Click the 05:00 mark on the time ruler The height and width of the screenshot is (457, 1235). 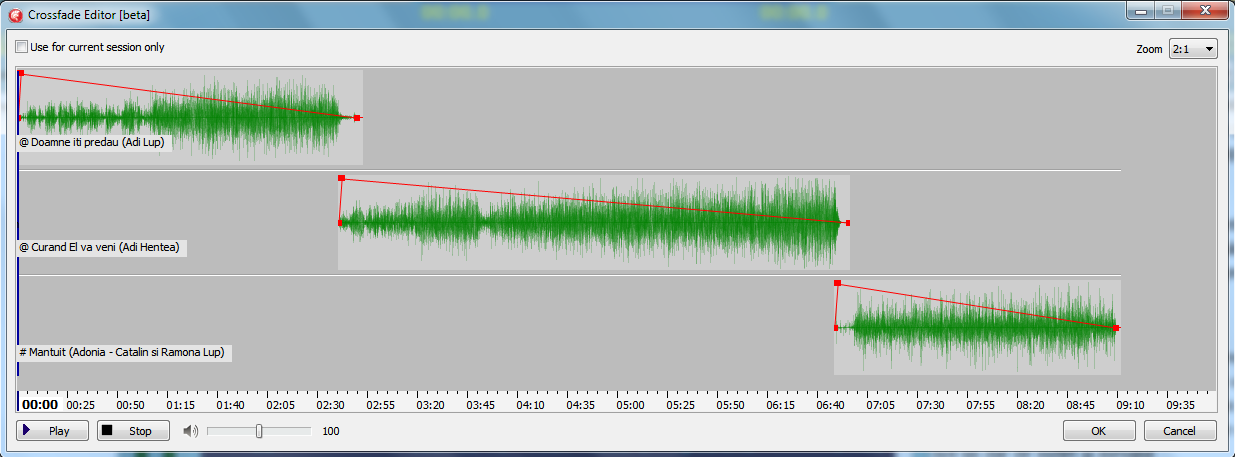point(631,405)
